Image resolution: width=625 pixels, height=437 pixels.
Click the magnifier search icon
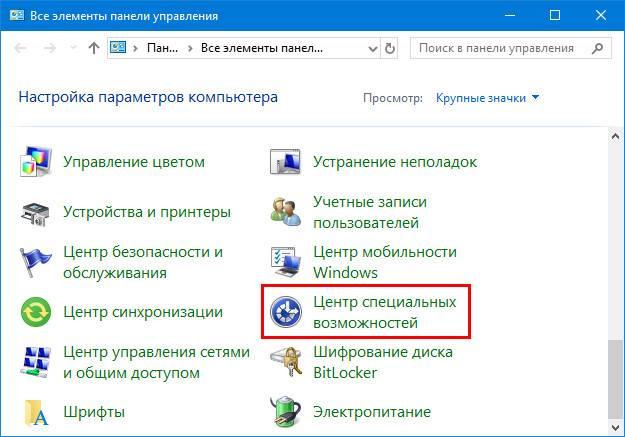coord(597,48)
